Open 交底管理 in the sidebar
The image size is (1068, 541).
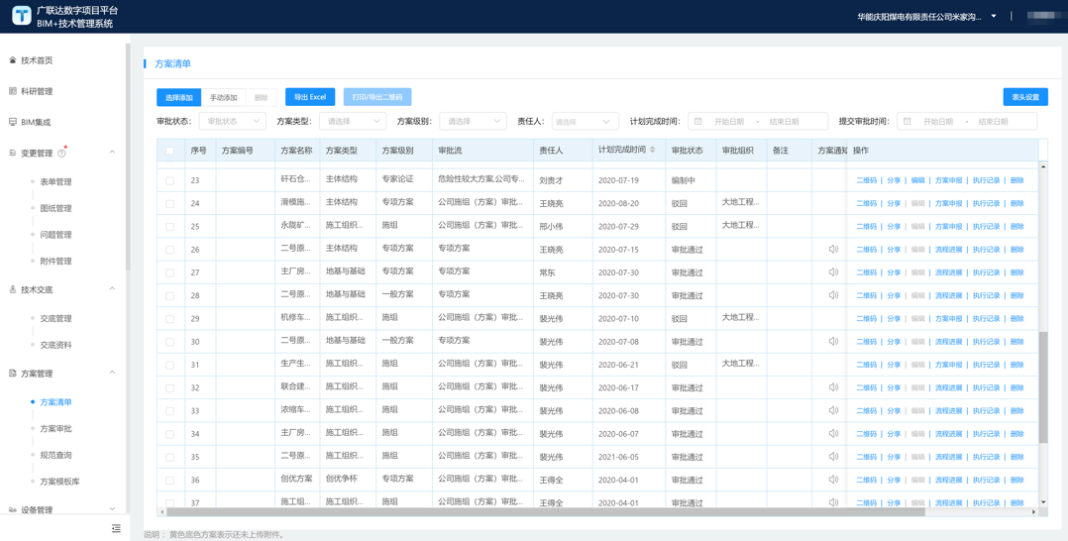point(56,319)
